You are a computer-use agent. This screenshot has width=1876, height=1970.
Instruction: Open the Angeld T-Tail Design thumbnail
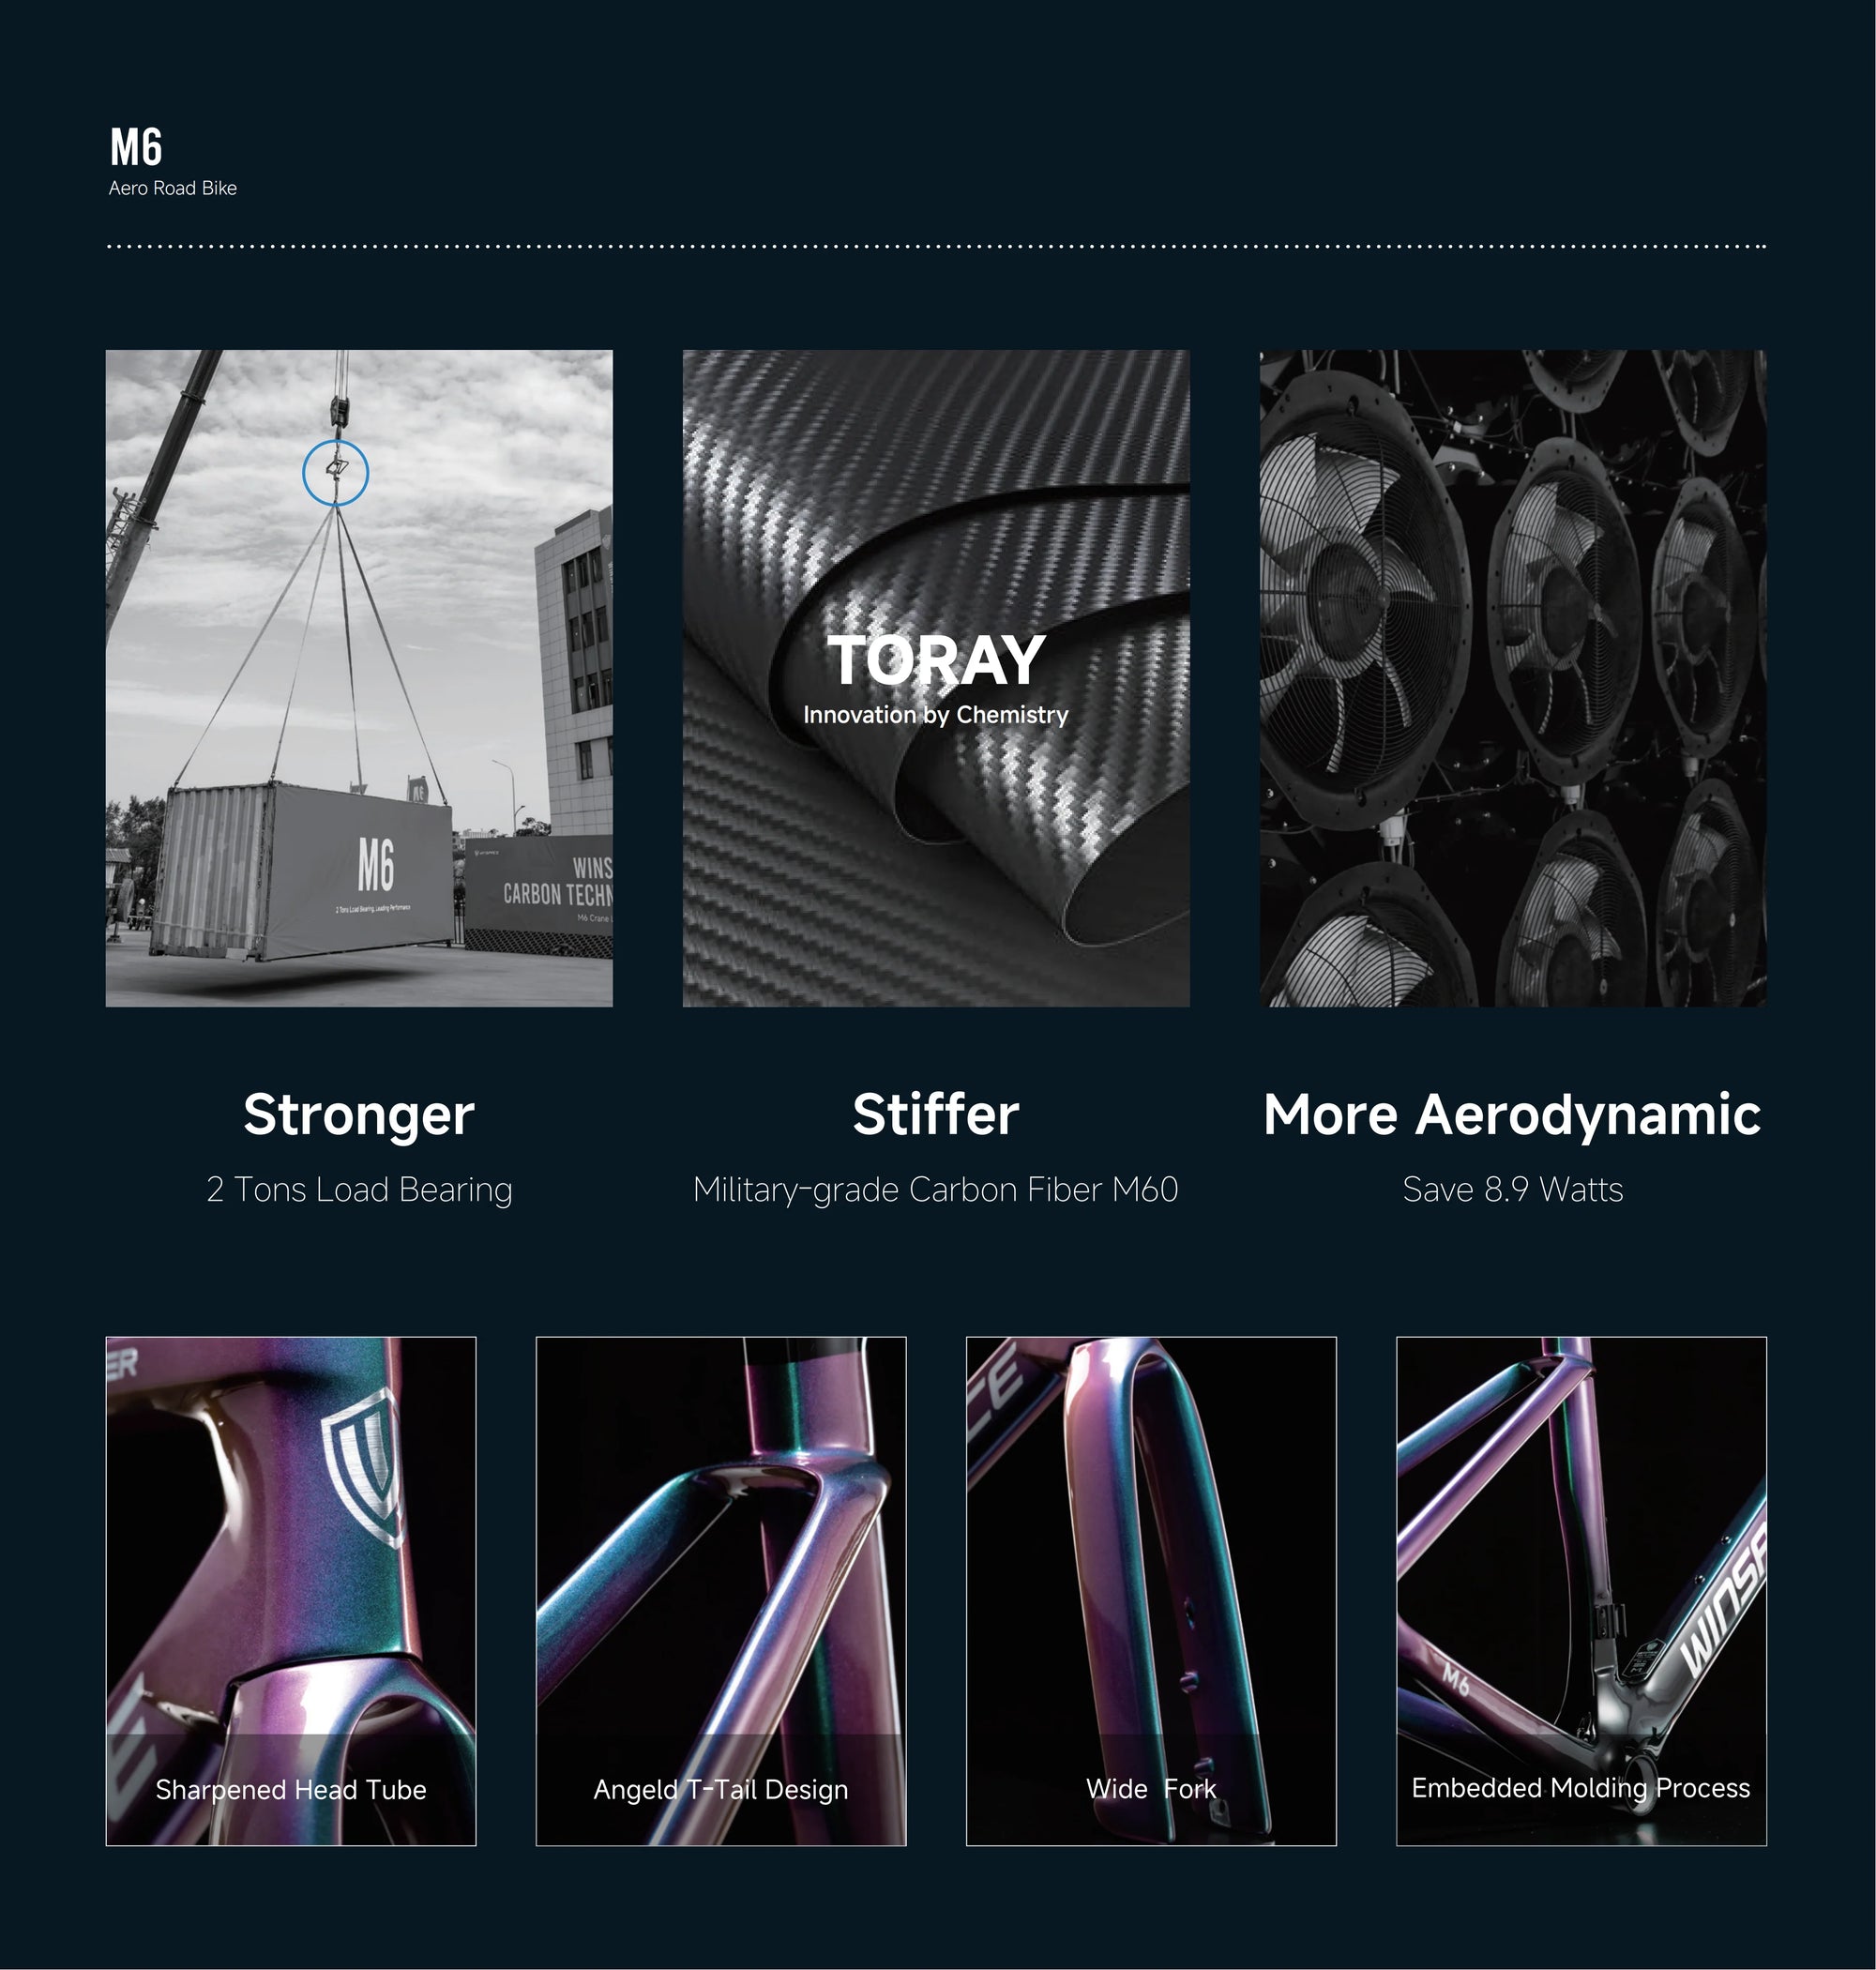click(x=721, y=1591)
